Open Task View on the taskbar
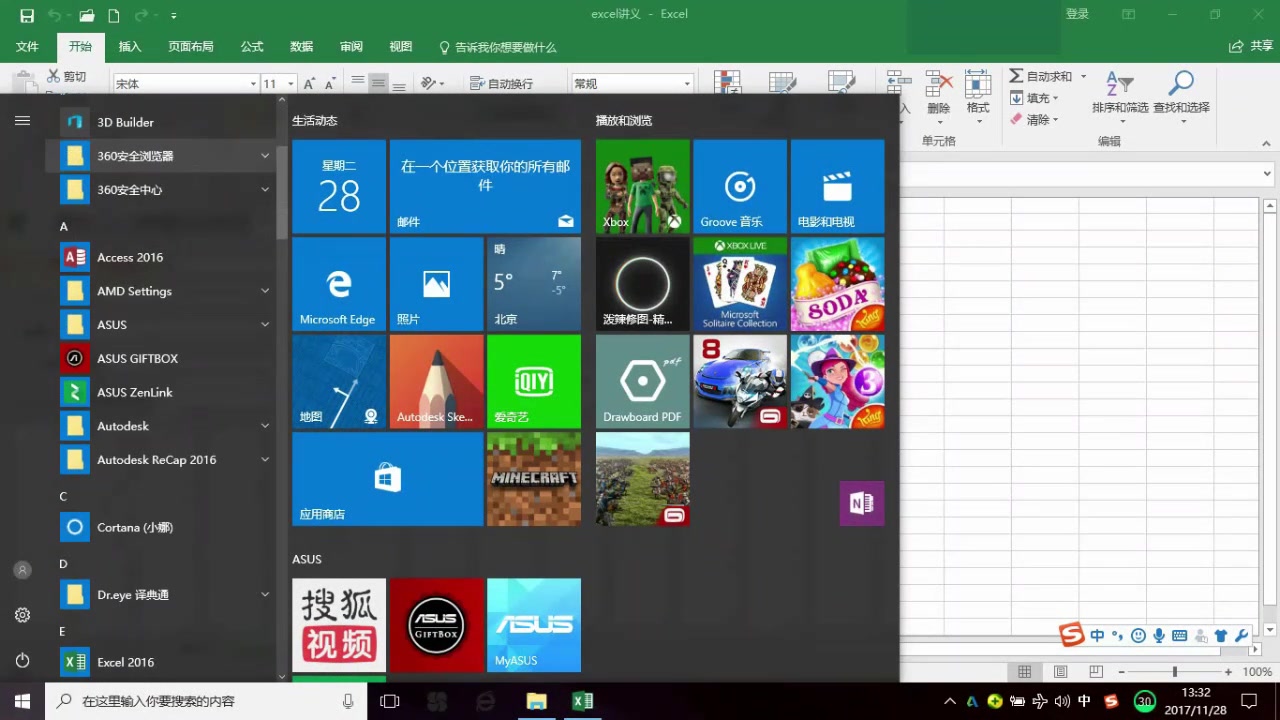 pyautogui.click(x=390, y=702)
